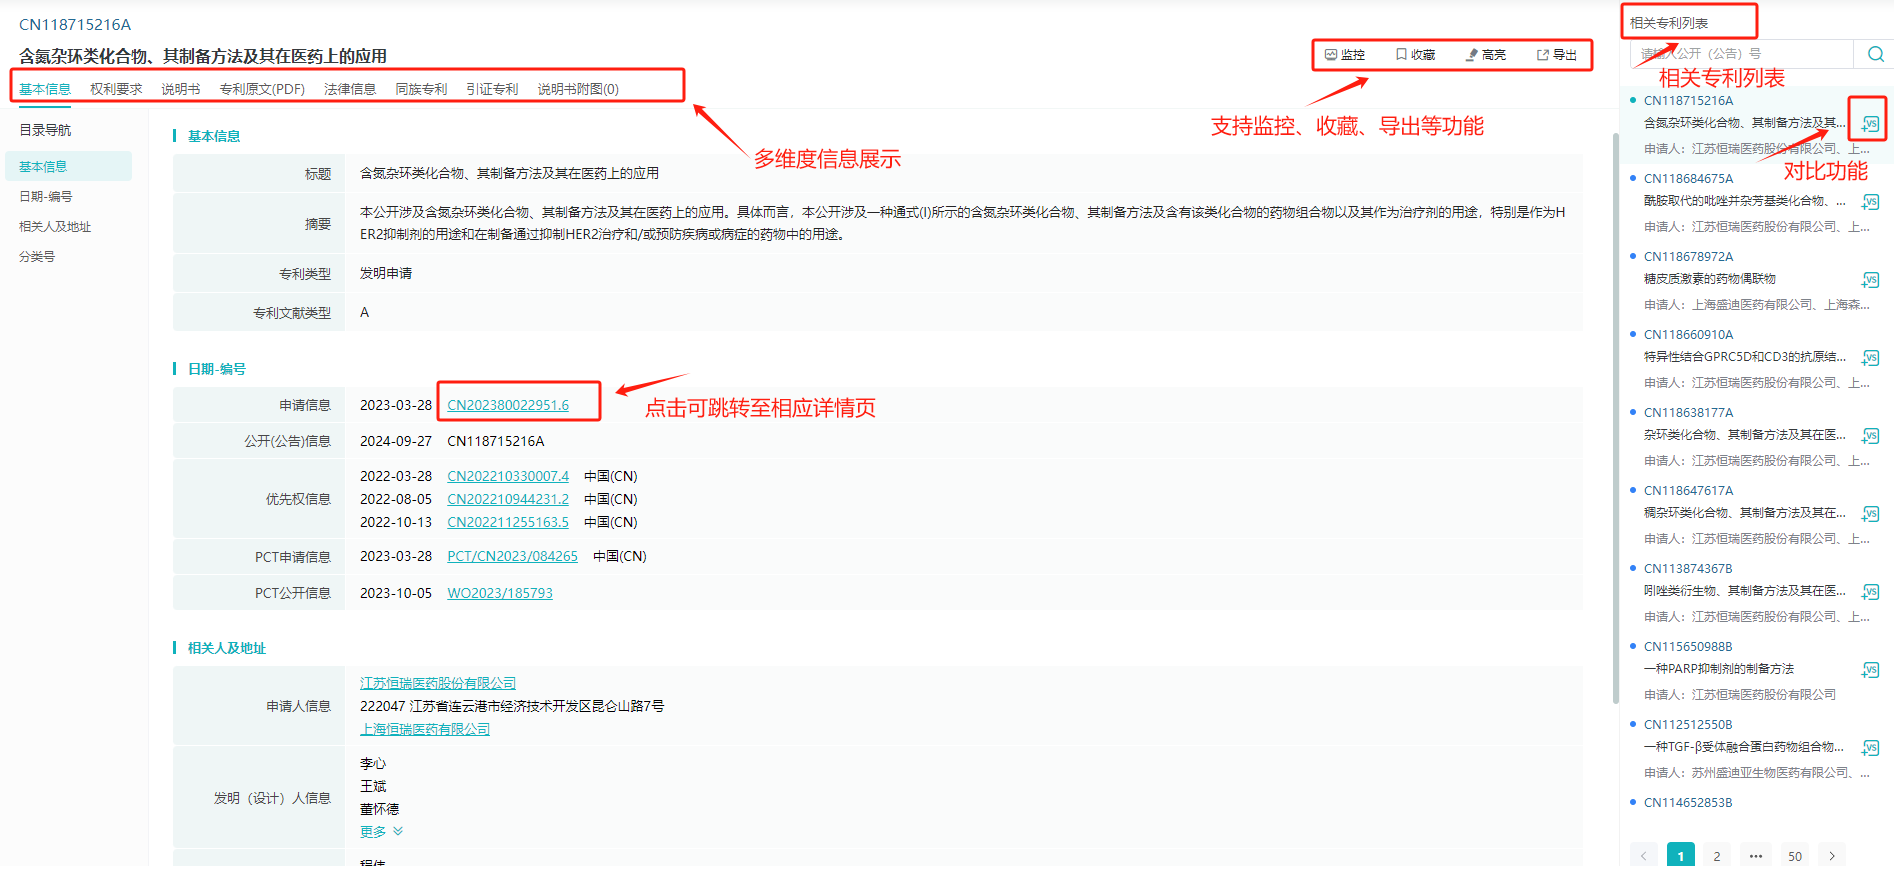Click the 高亮 (highlight) button
The image size is (1894, 869).
tap(1486, 55)
